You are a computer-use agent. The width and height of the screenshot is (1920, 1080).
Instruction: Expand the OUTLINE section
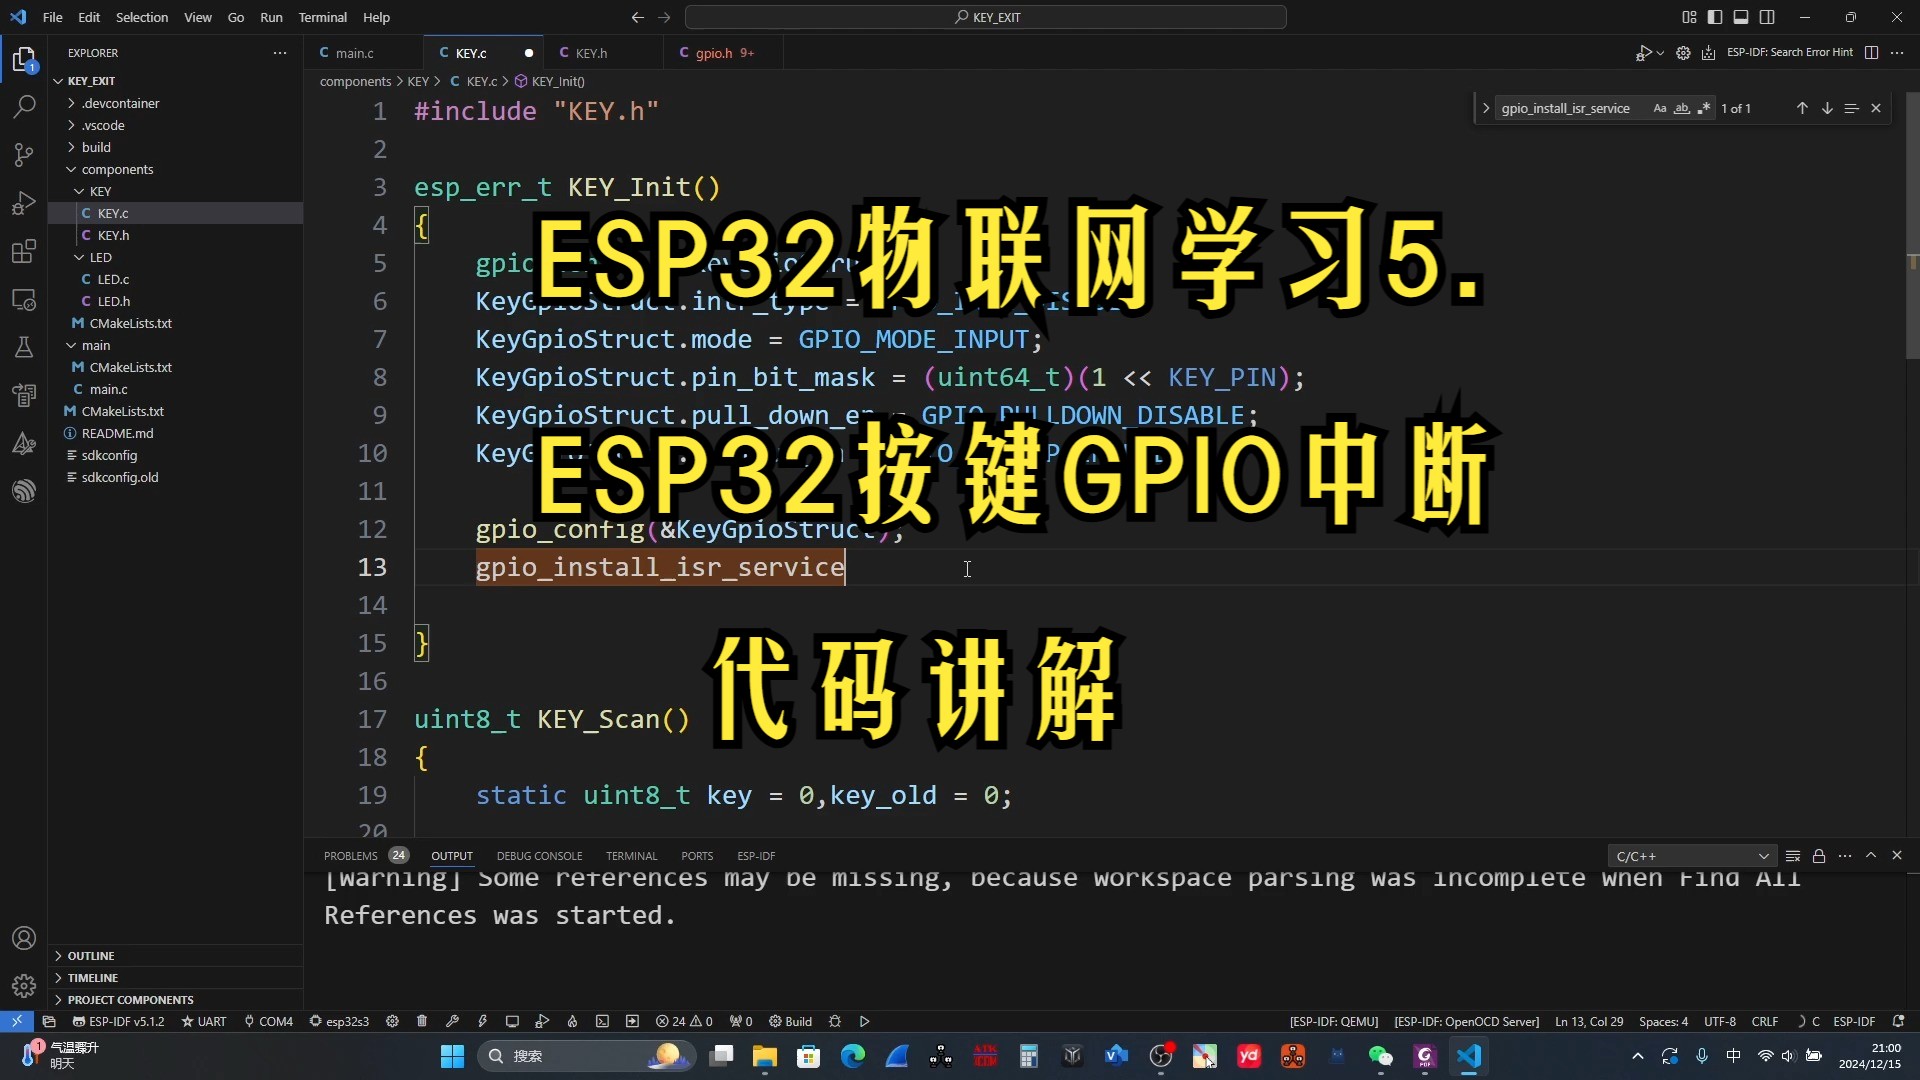(x=90, y=956)
